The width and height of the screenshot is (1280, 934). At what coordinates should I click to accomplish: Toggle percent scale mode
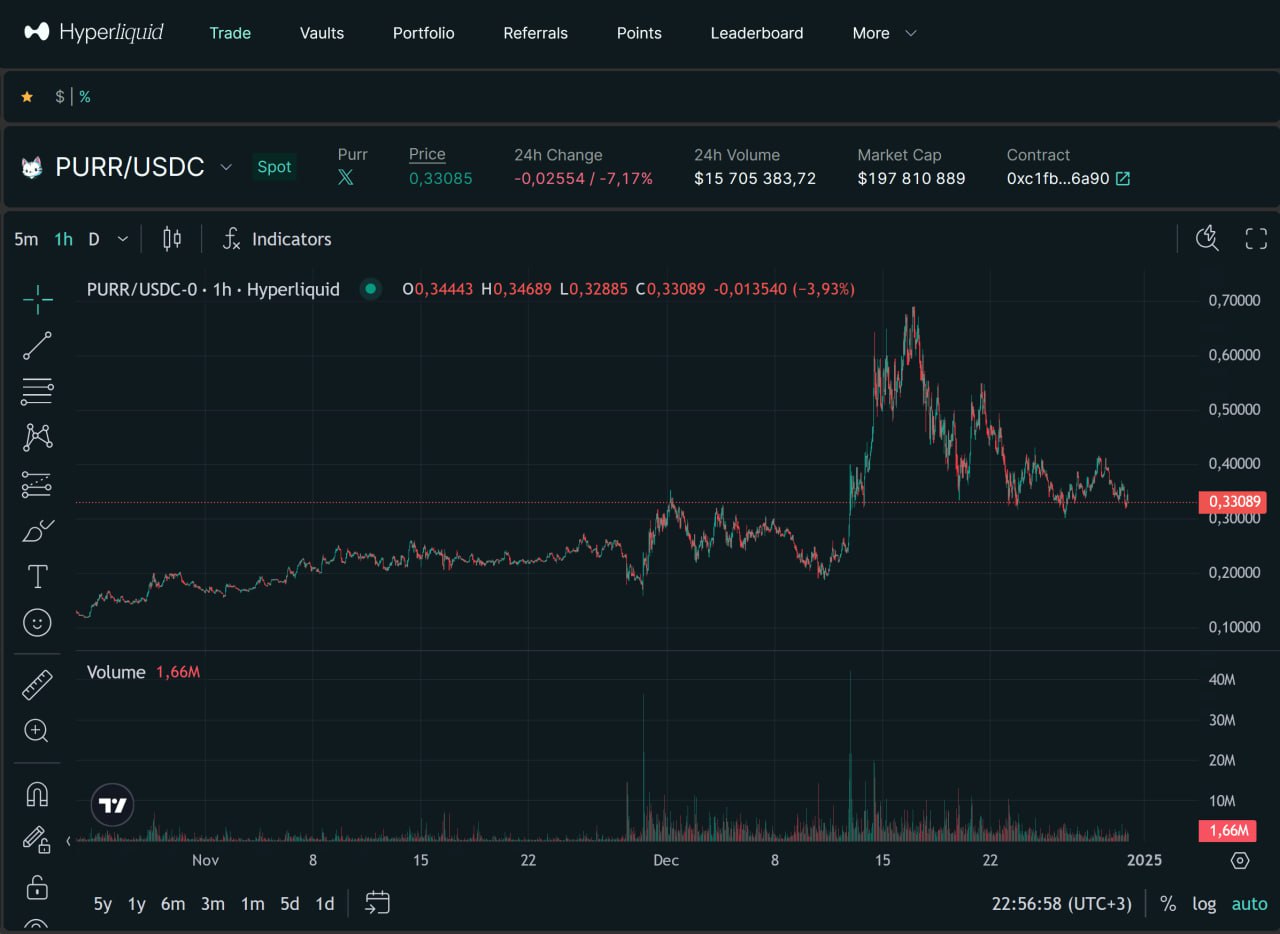(1168, 904)
